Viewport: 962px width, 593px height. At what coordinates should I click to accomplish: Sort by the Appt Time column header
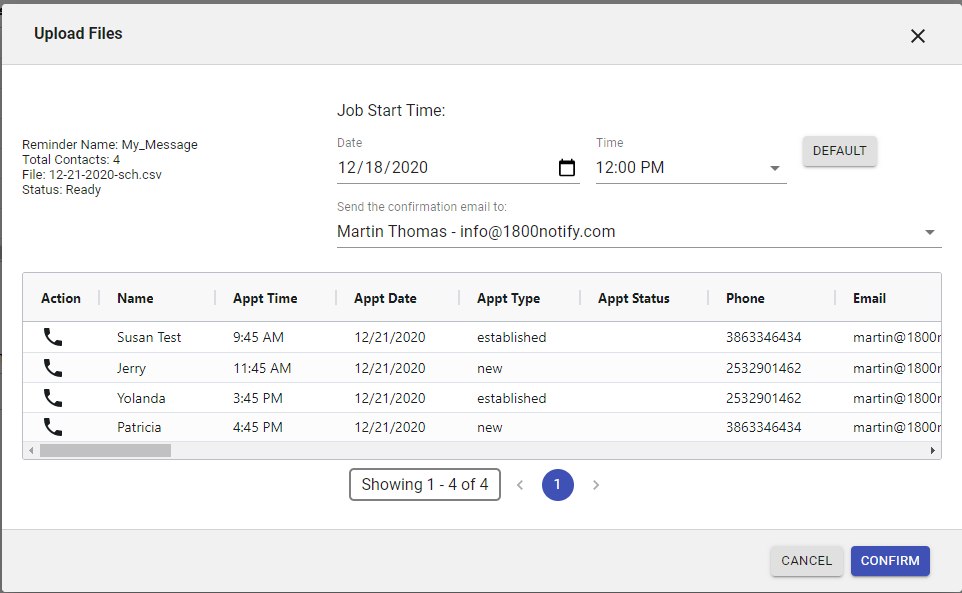(x=265, y=298)
